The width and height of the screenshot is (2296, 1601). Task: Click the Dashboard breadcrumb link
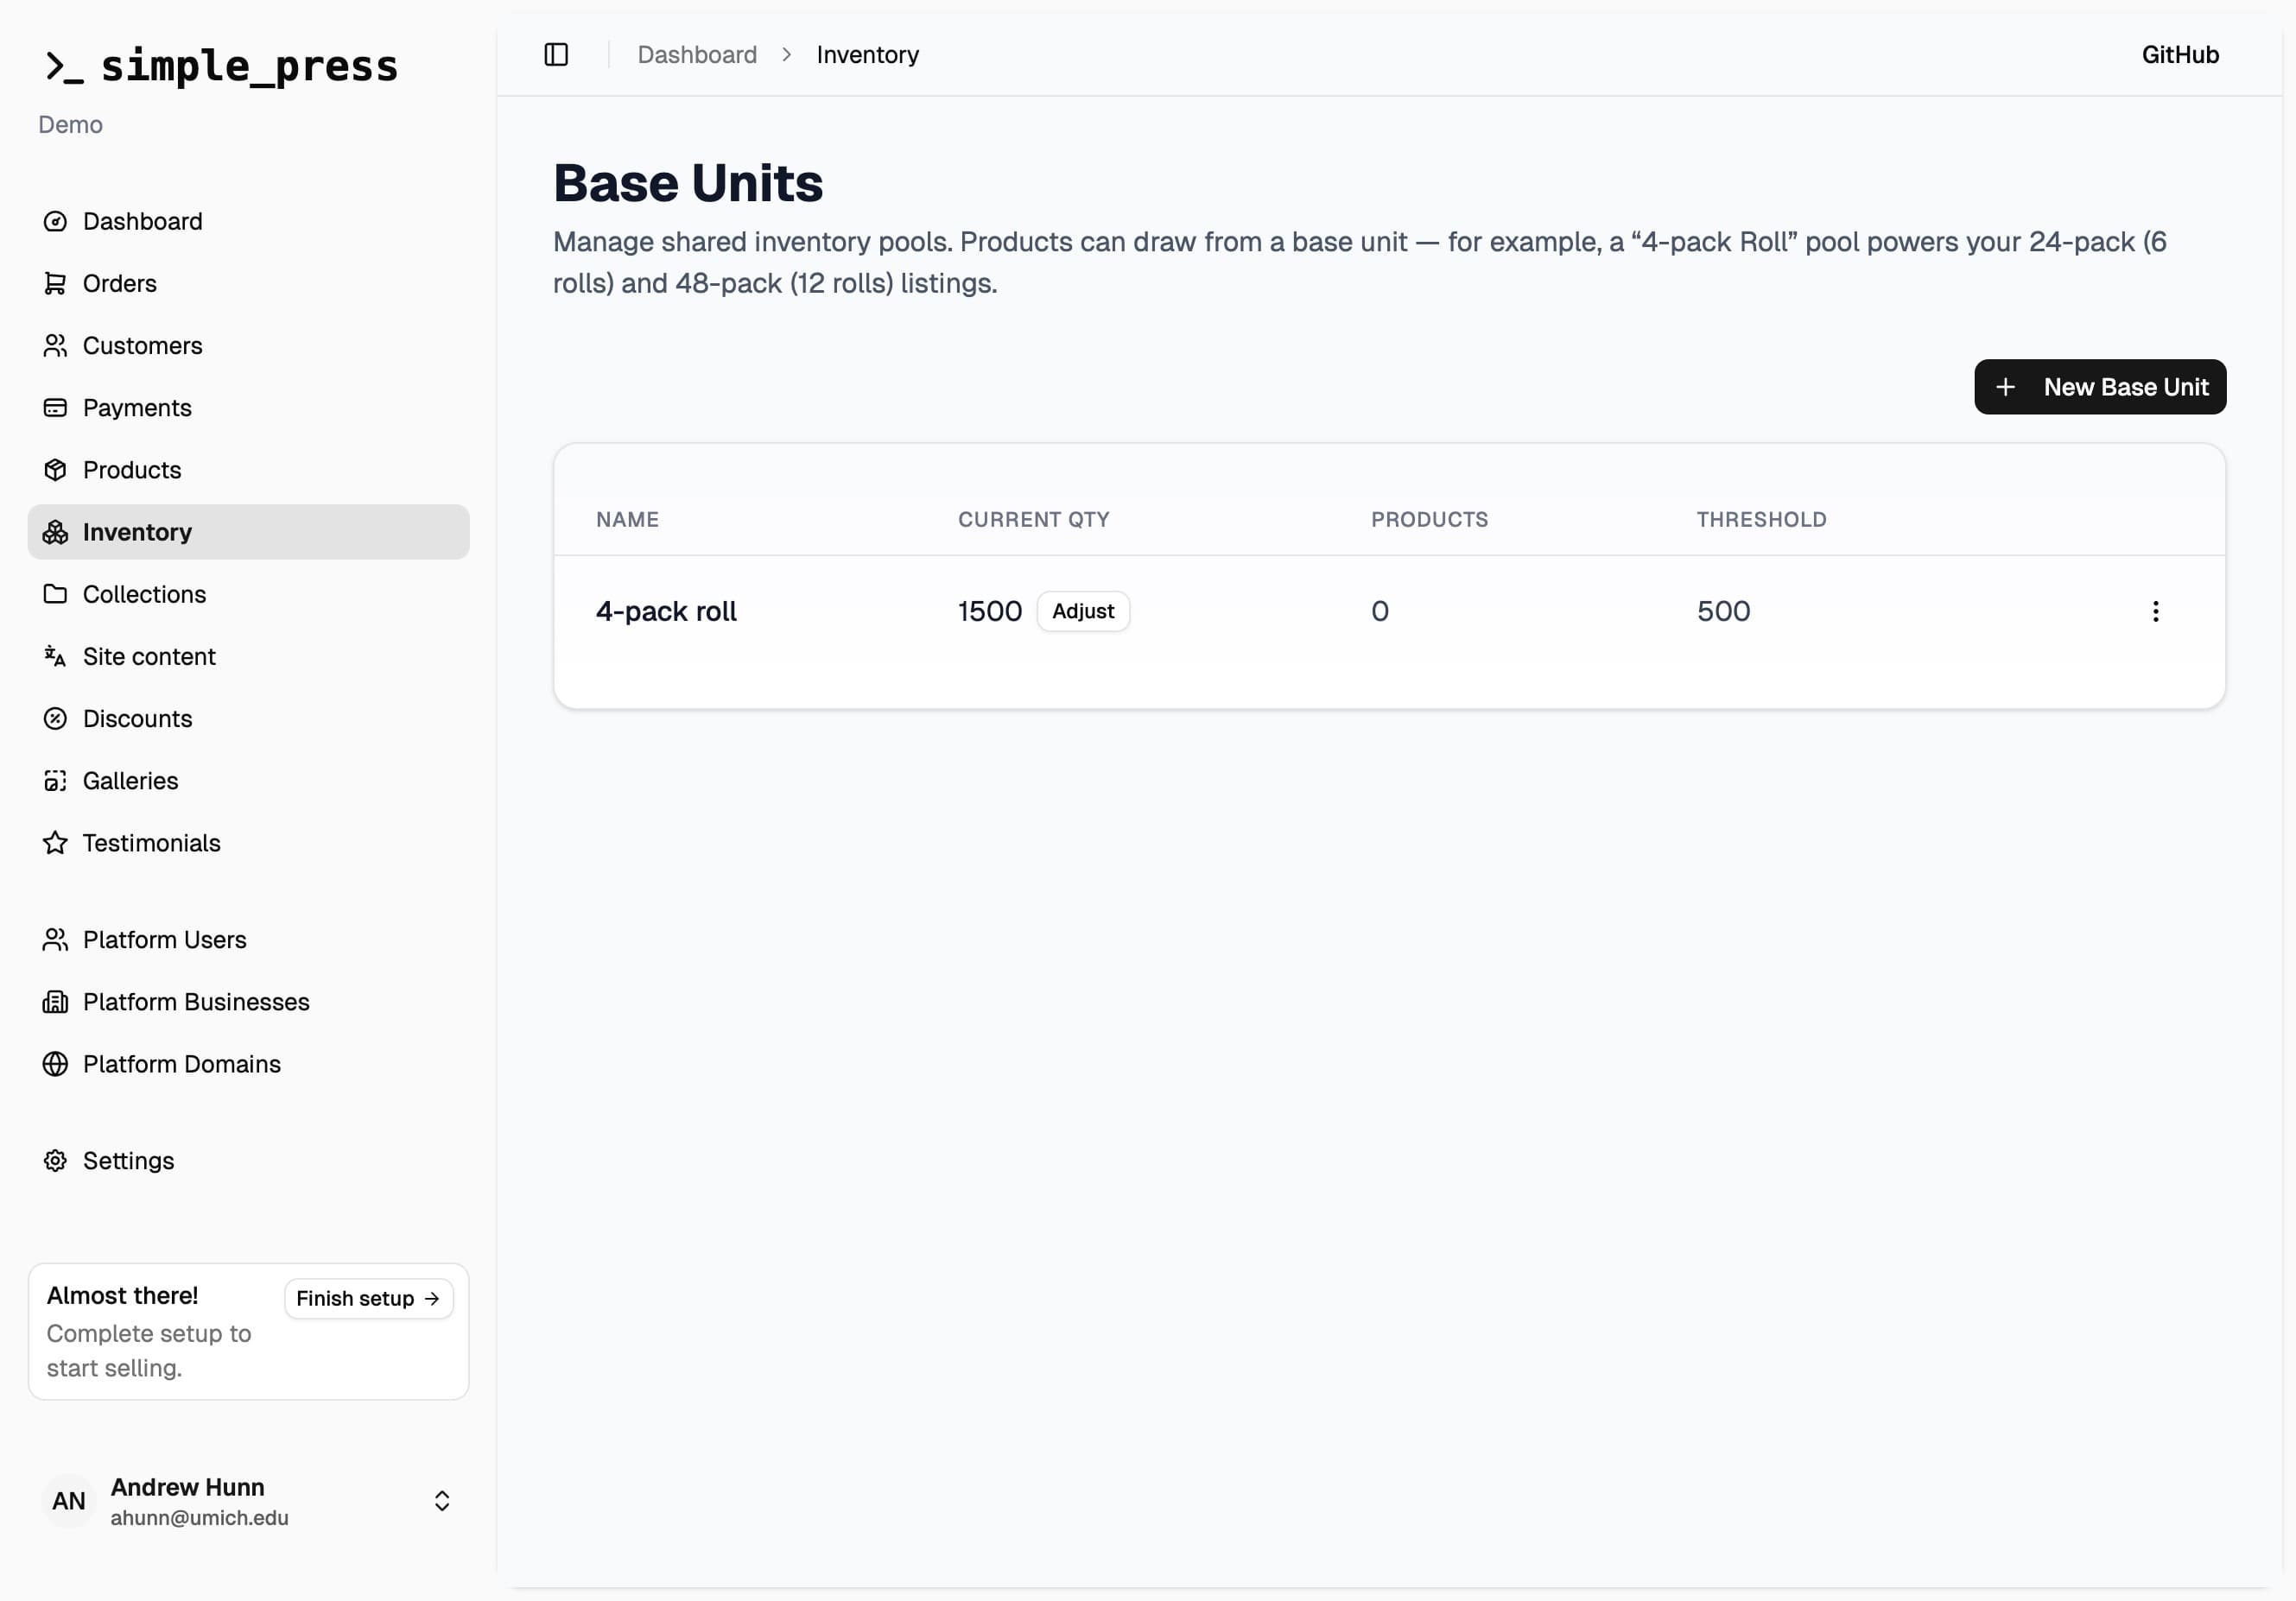tap(697, 54)
